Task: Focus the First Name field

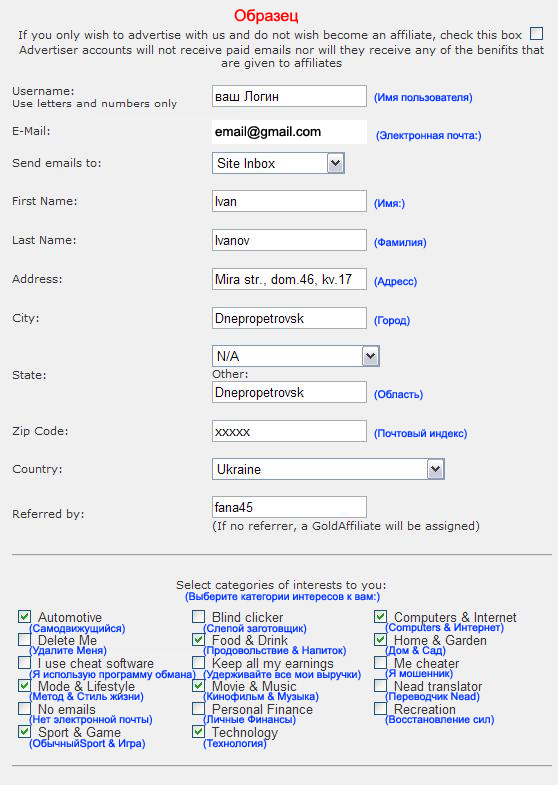Action: click(x=289, y=201)
